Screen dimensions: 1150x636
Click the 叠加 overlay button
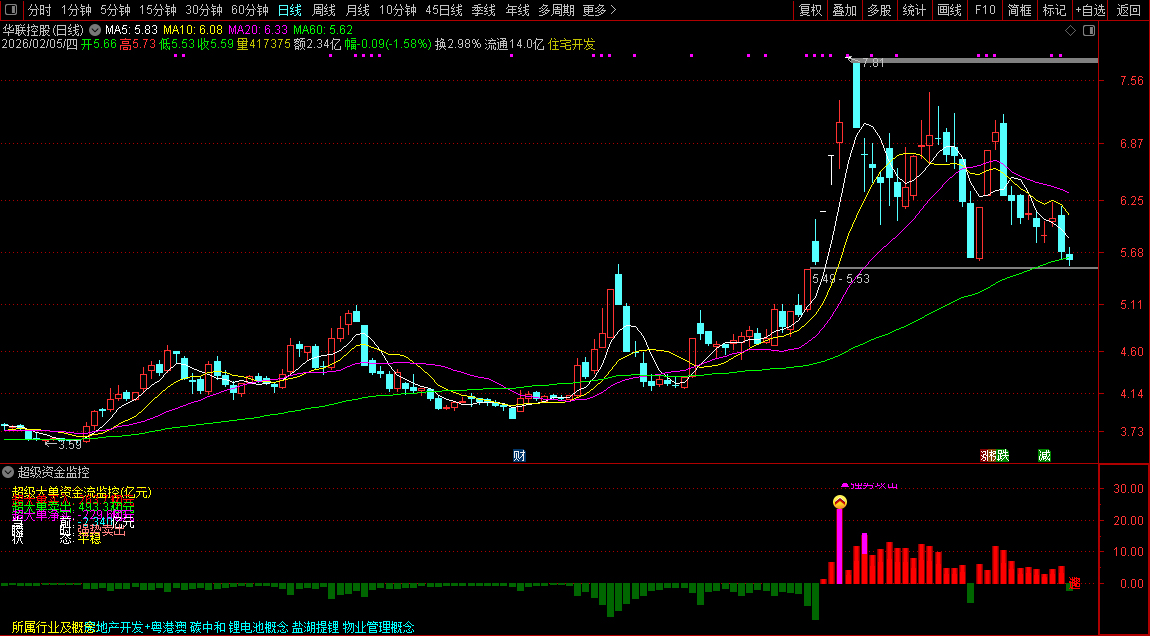(x=845, y=10)
